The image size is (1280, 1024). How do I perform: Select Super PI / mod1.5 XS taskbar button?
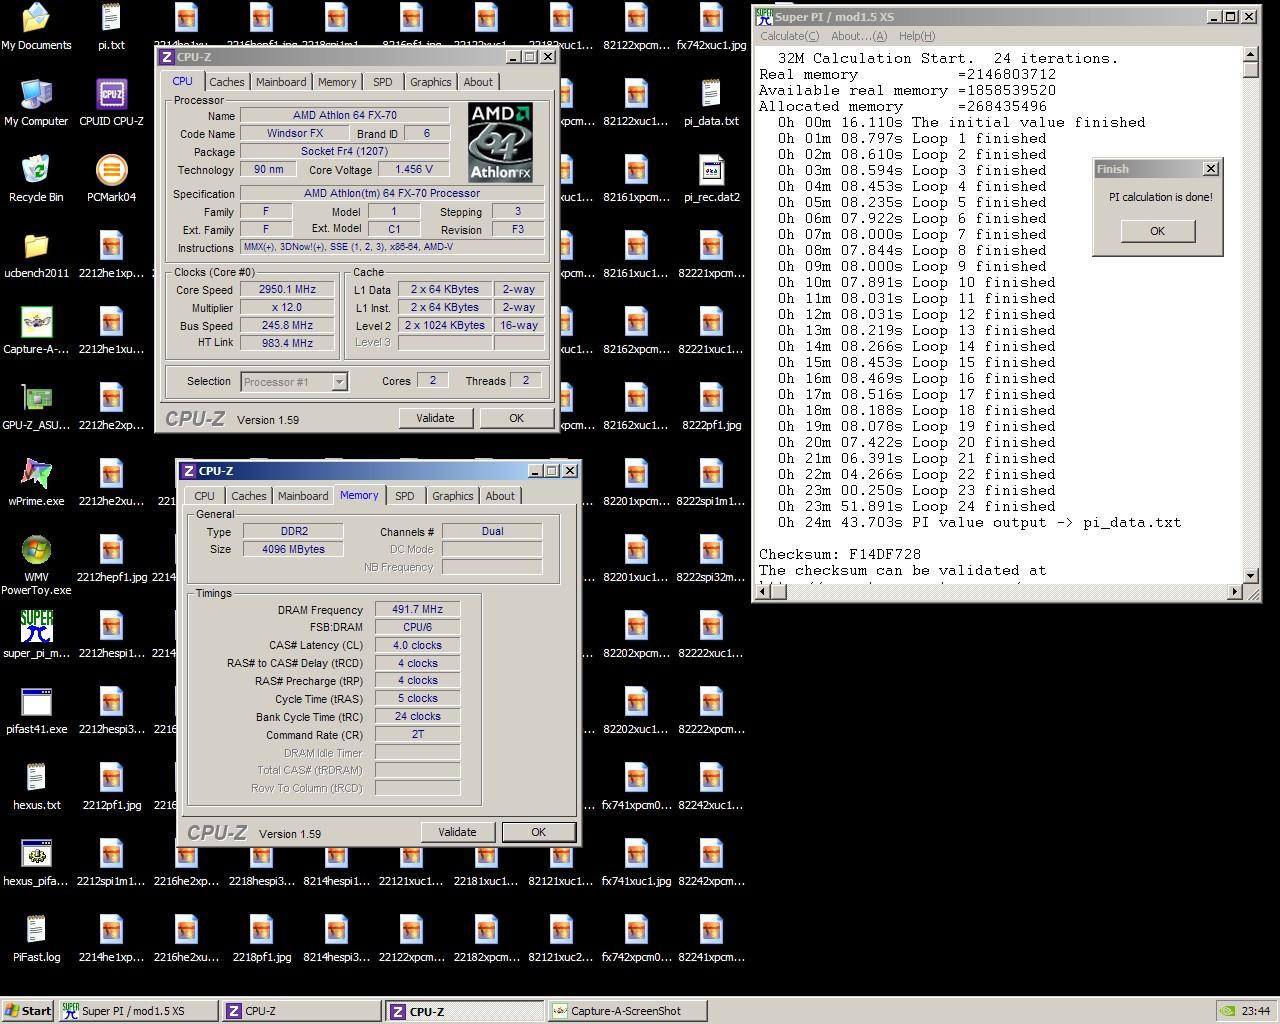137,1011
